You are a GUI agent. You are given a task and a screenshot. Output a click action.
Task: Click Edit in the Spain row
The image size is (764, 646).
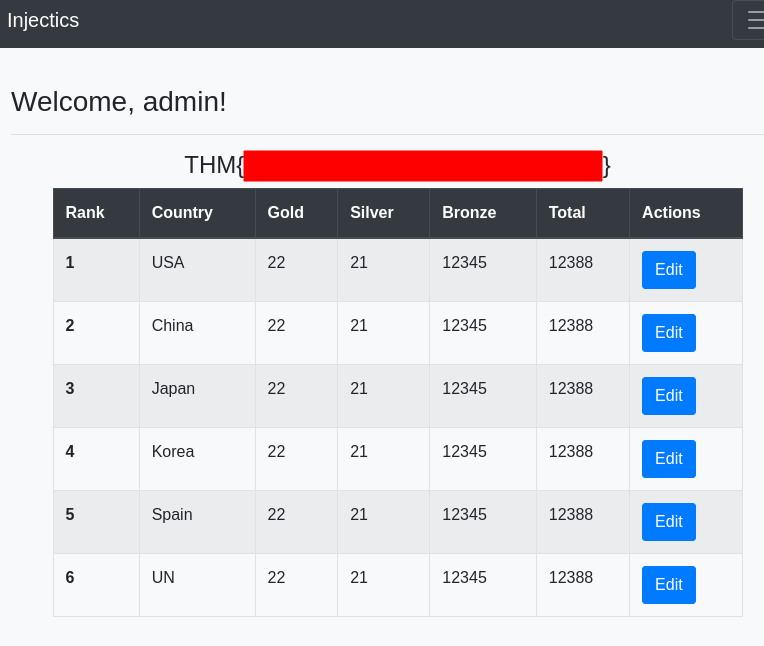[x=668, y=522]
